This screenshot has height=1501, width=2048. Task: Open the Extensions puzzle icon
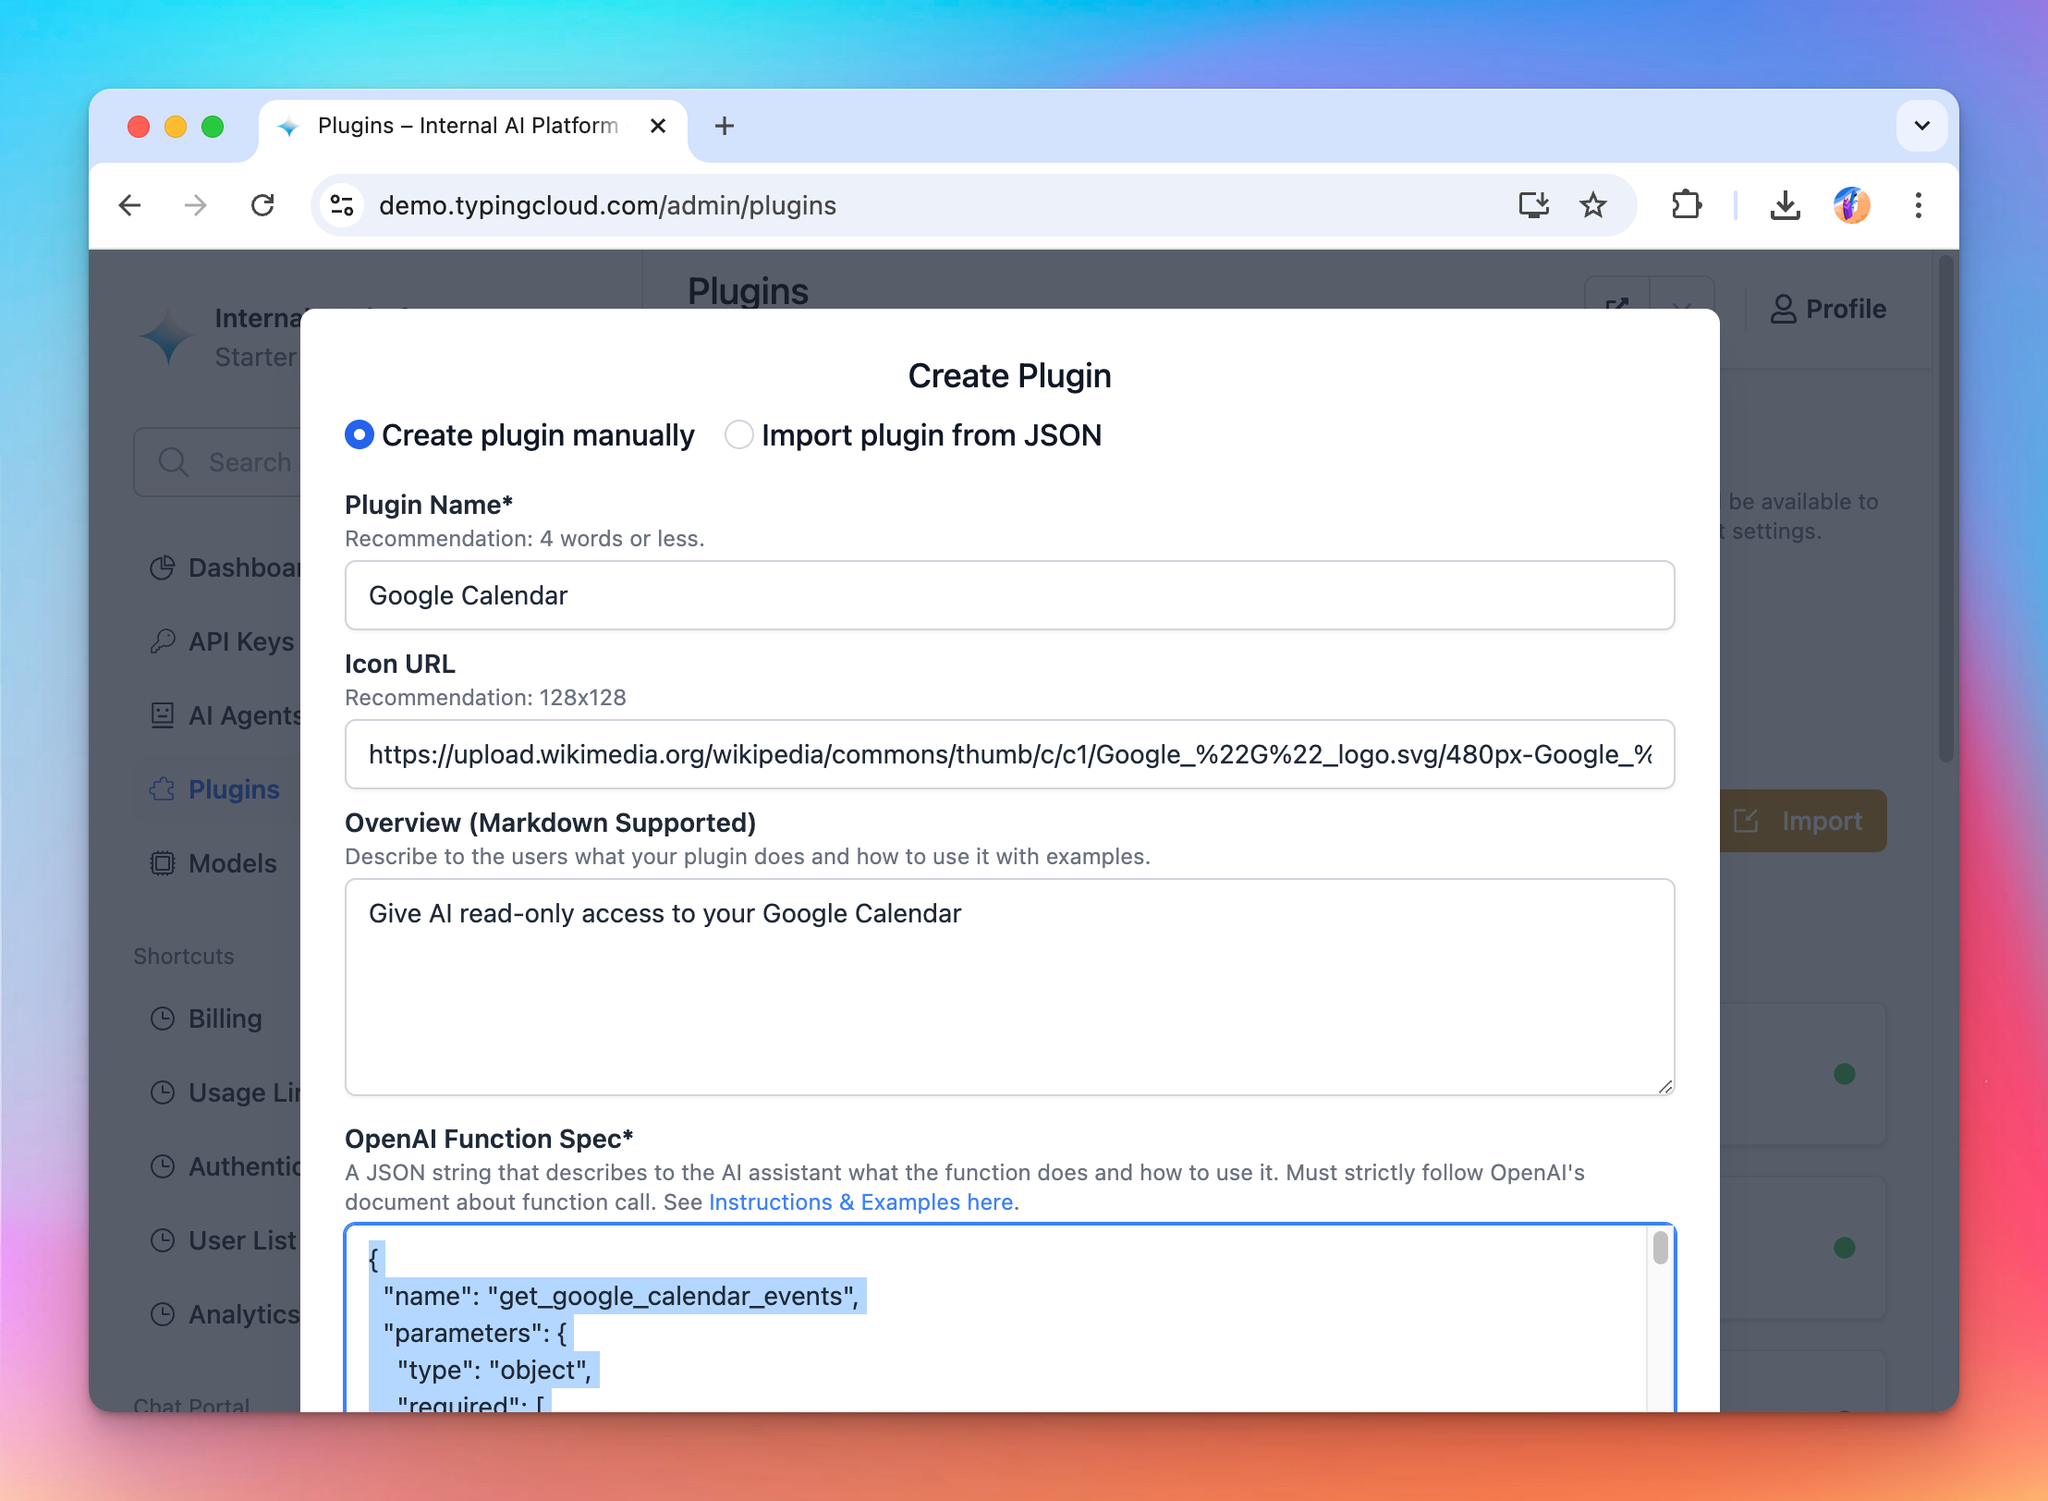pyautogui.click(x=1686, y=205)
